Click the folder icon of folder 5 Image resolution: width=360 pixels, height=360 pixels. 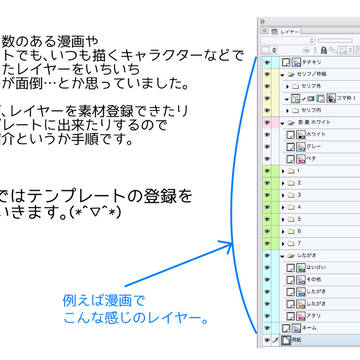(x=292, y=219)
